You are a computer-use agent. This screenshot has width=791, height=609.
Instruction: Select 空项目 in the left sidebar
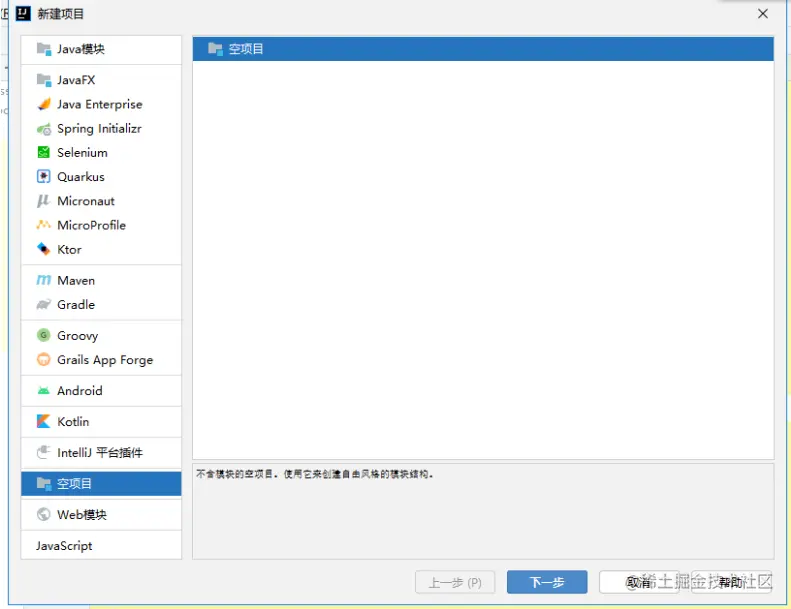point(101,483)
